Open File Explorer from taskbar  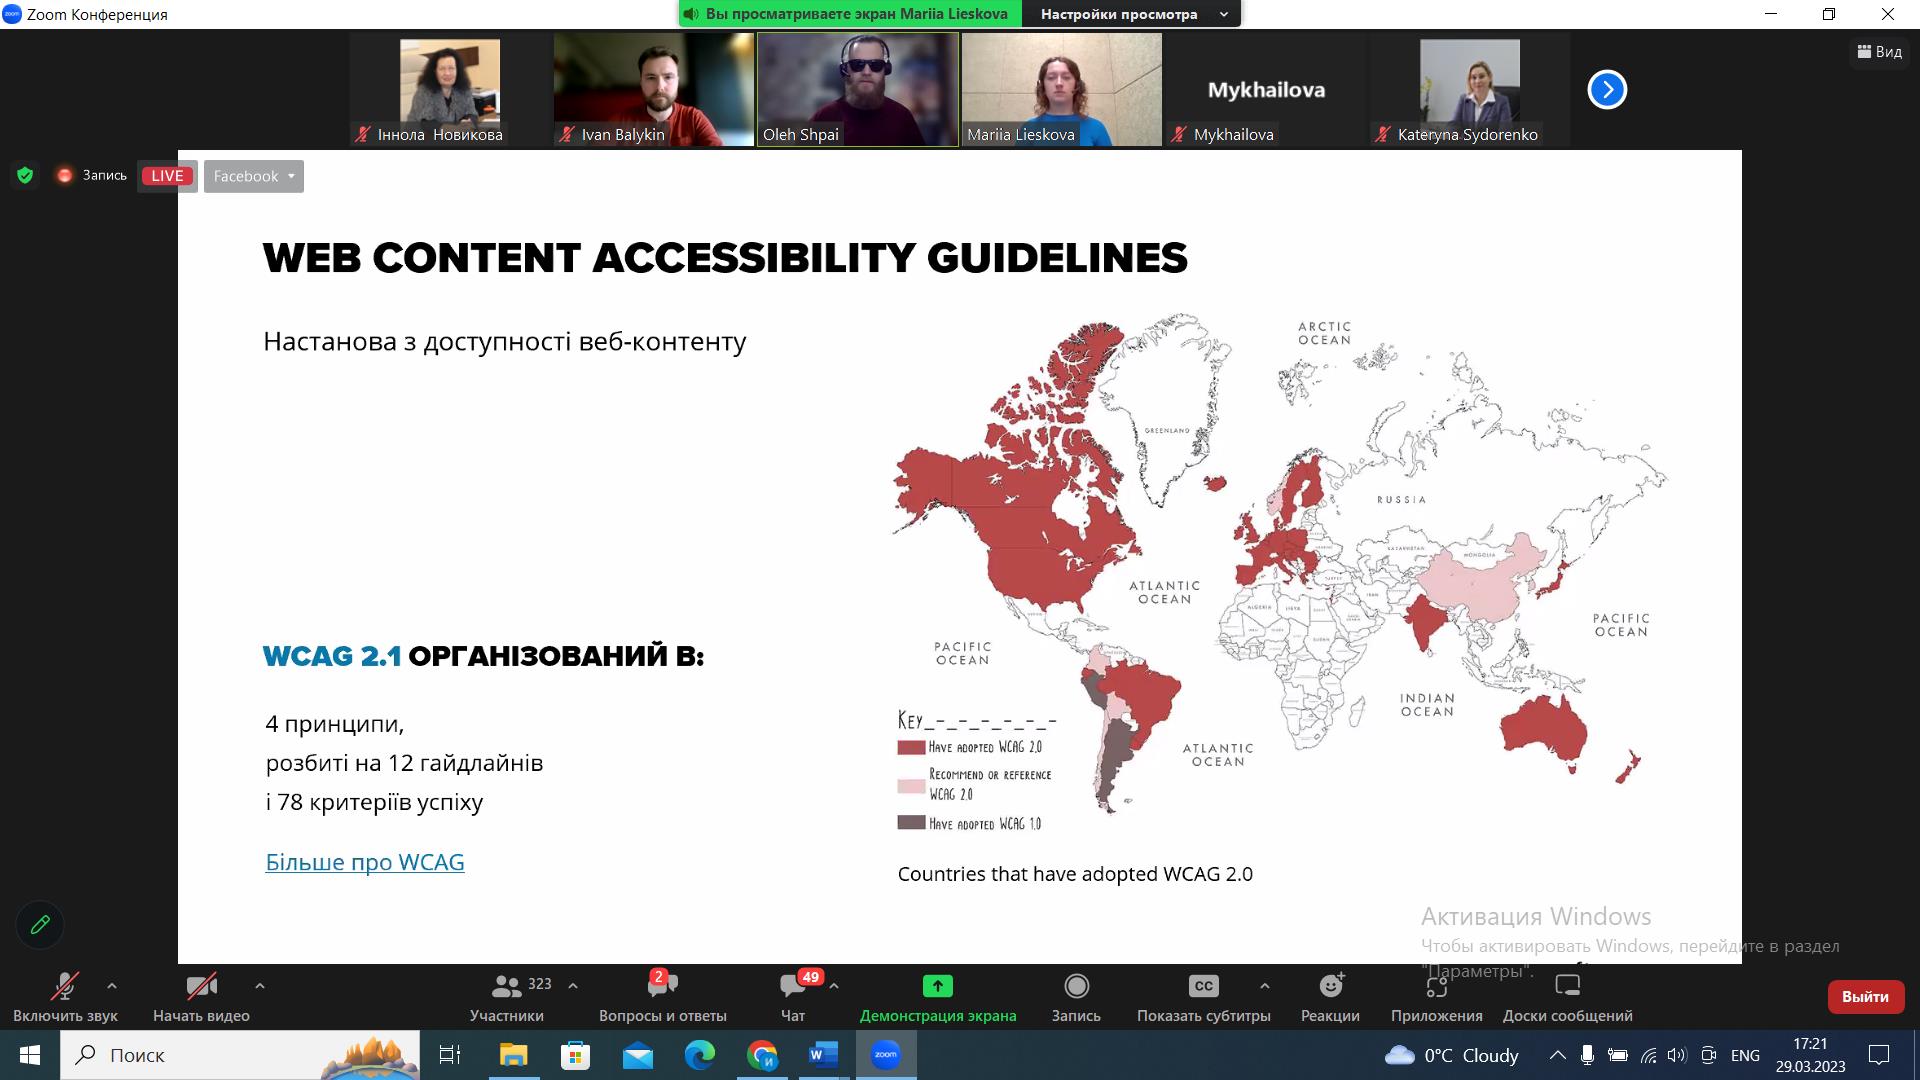(513, 1055)
